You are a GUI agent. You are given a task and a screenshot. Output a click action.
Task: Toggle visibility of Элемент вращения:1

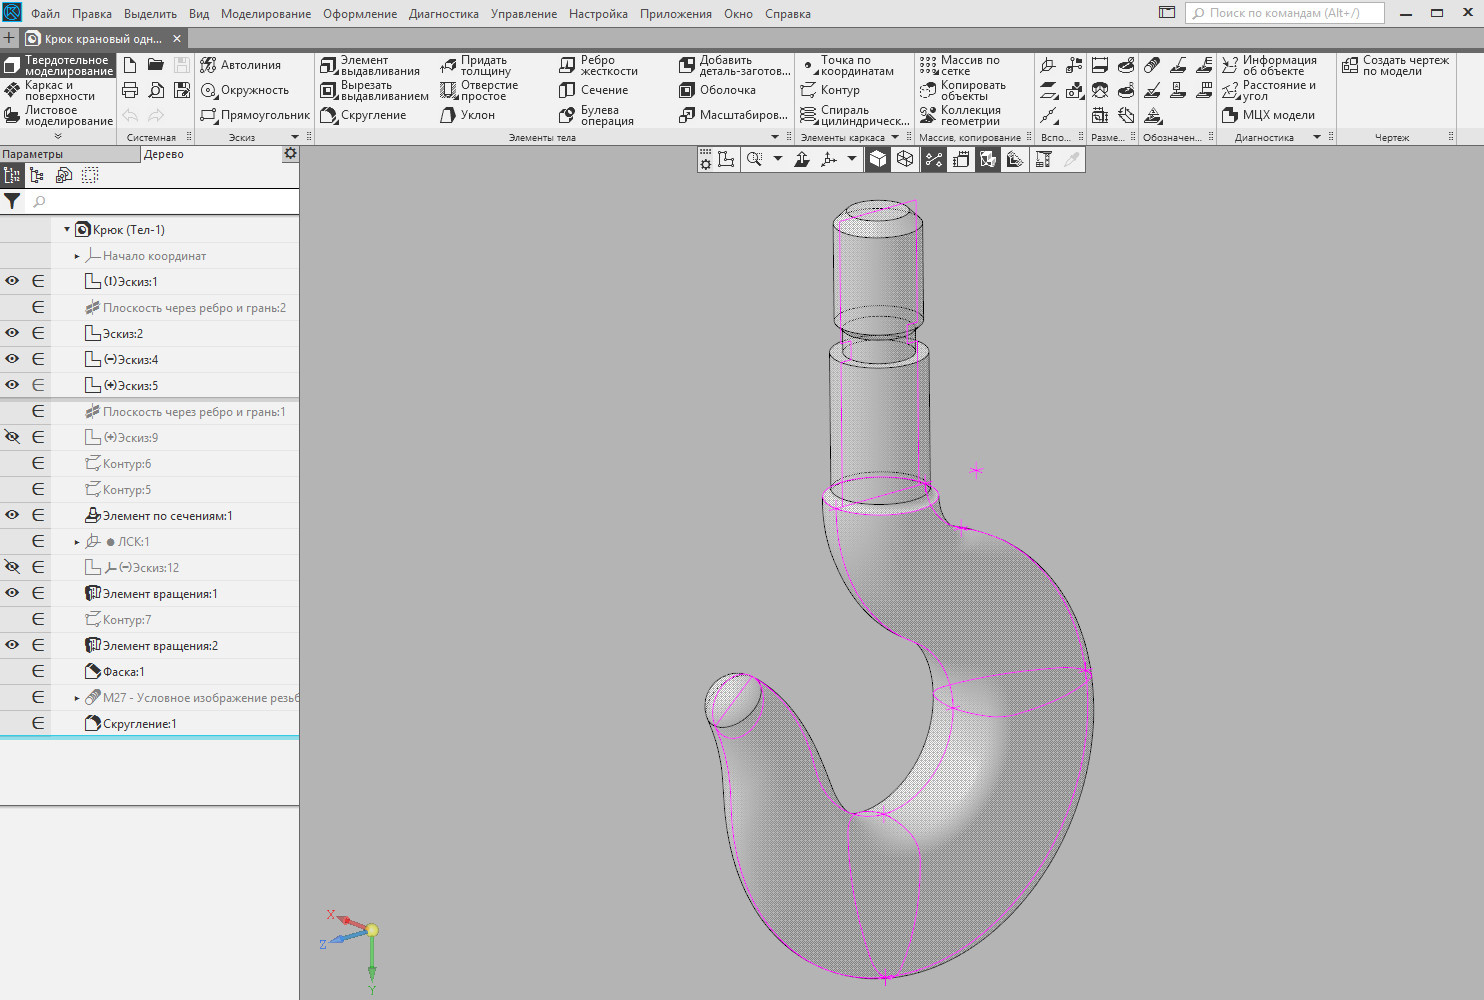[x=12, y=593]
